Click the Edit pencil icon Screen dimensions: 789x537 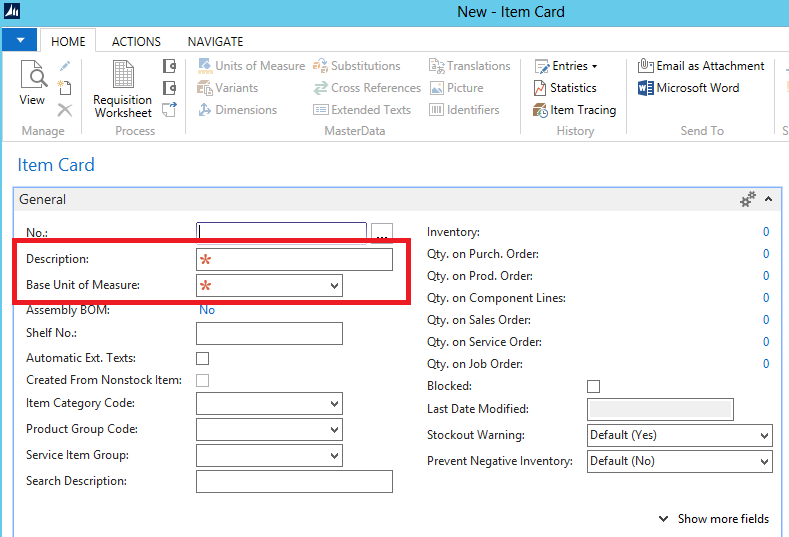pos(65,66)
